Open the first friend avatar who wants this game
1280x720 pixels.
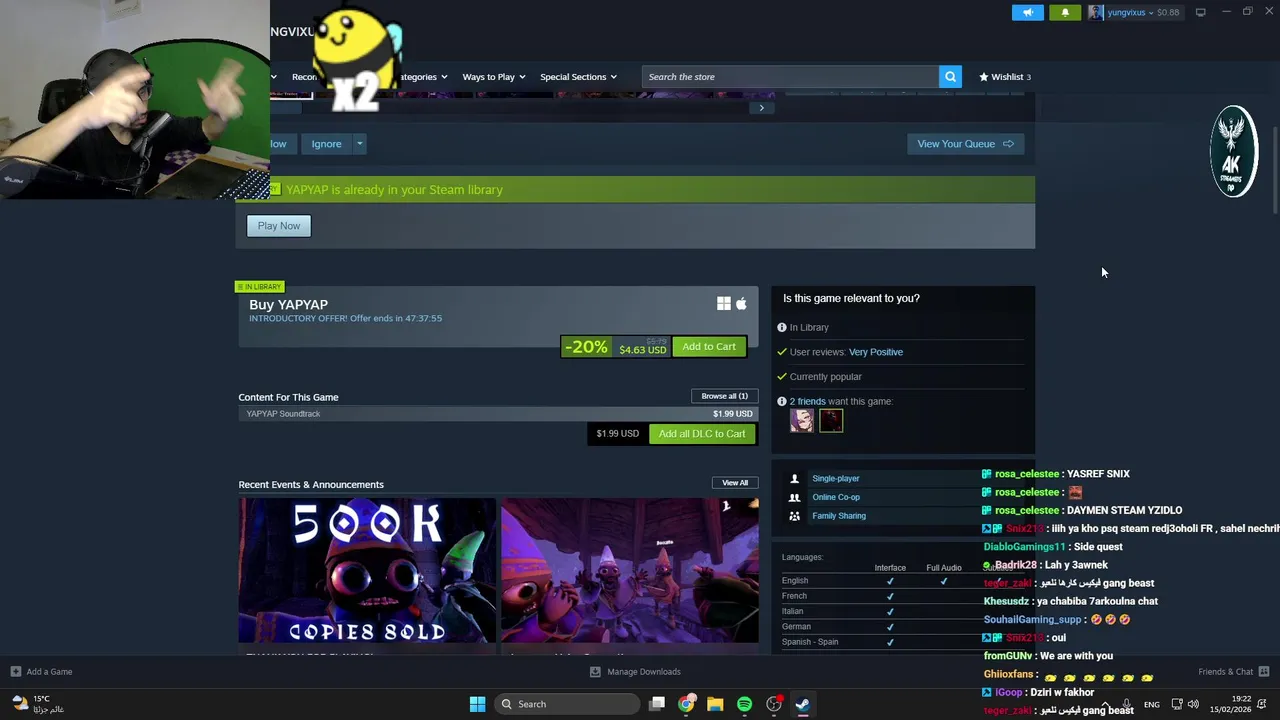[801, 421]
